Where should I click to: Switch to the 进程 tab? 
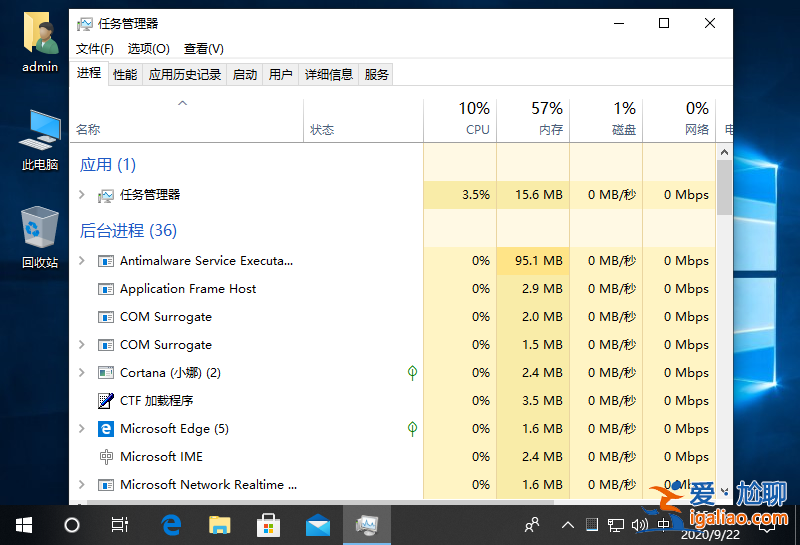point(89,73)
